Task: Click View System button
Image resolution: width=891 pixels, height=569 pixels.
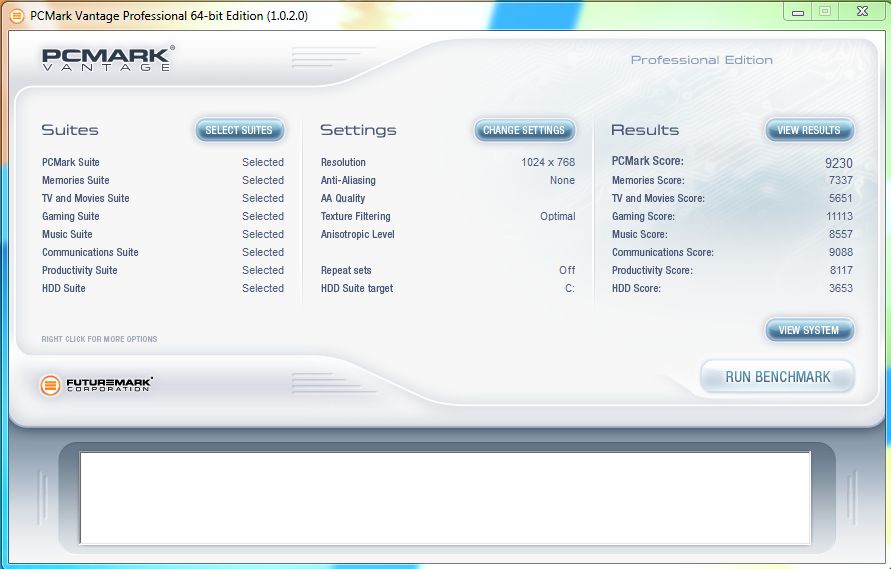Action: coord(809,330)
